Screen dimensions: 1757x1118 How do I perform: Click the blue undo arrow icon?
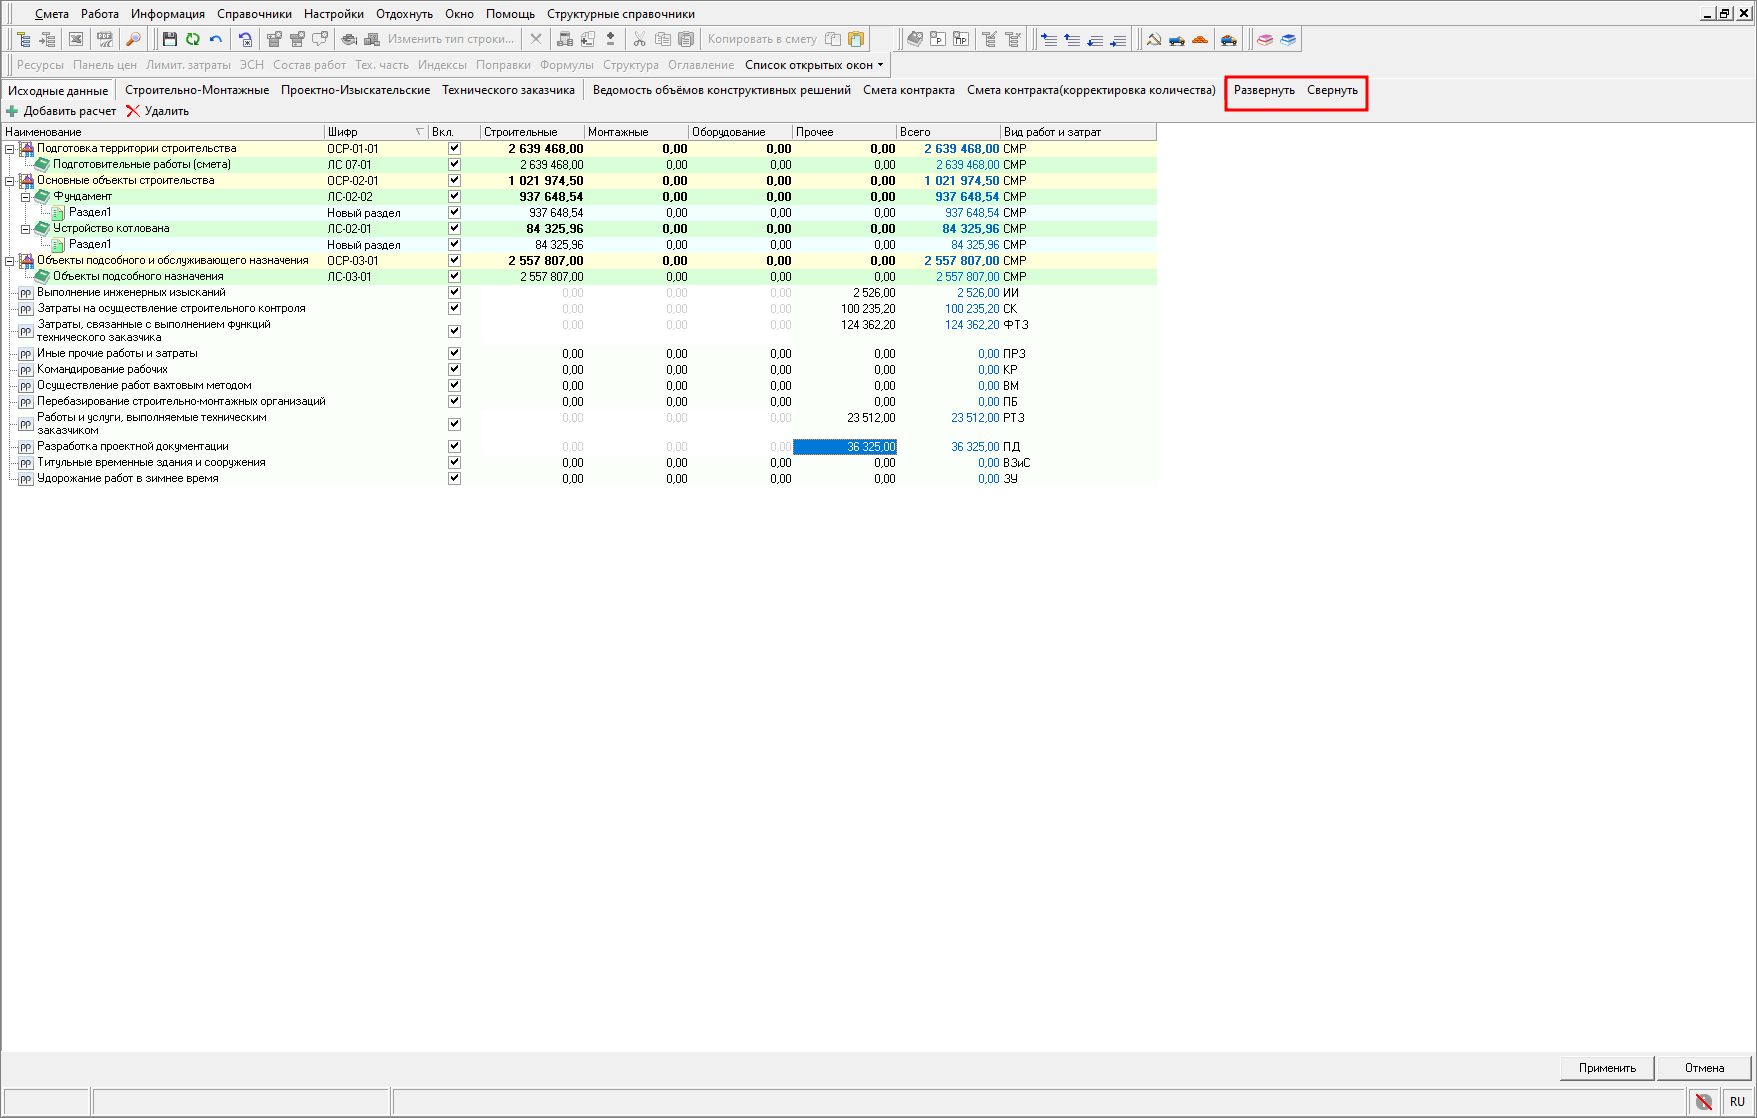point(216,39)
